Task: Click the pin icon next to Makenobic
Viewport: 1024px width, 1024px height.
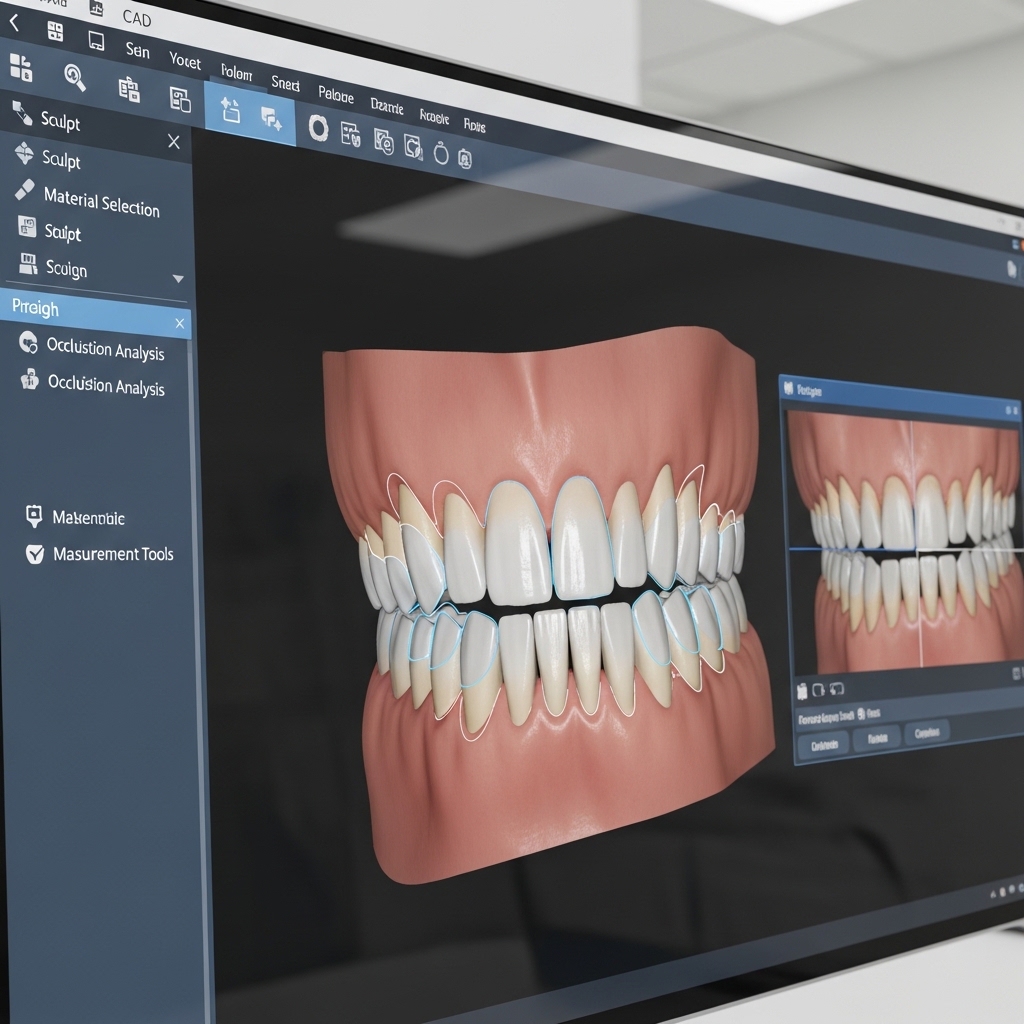Action: [x=34, y=516]
